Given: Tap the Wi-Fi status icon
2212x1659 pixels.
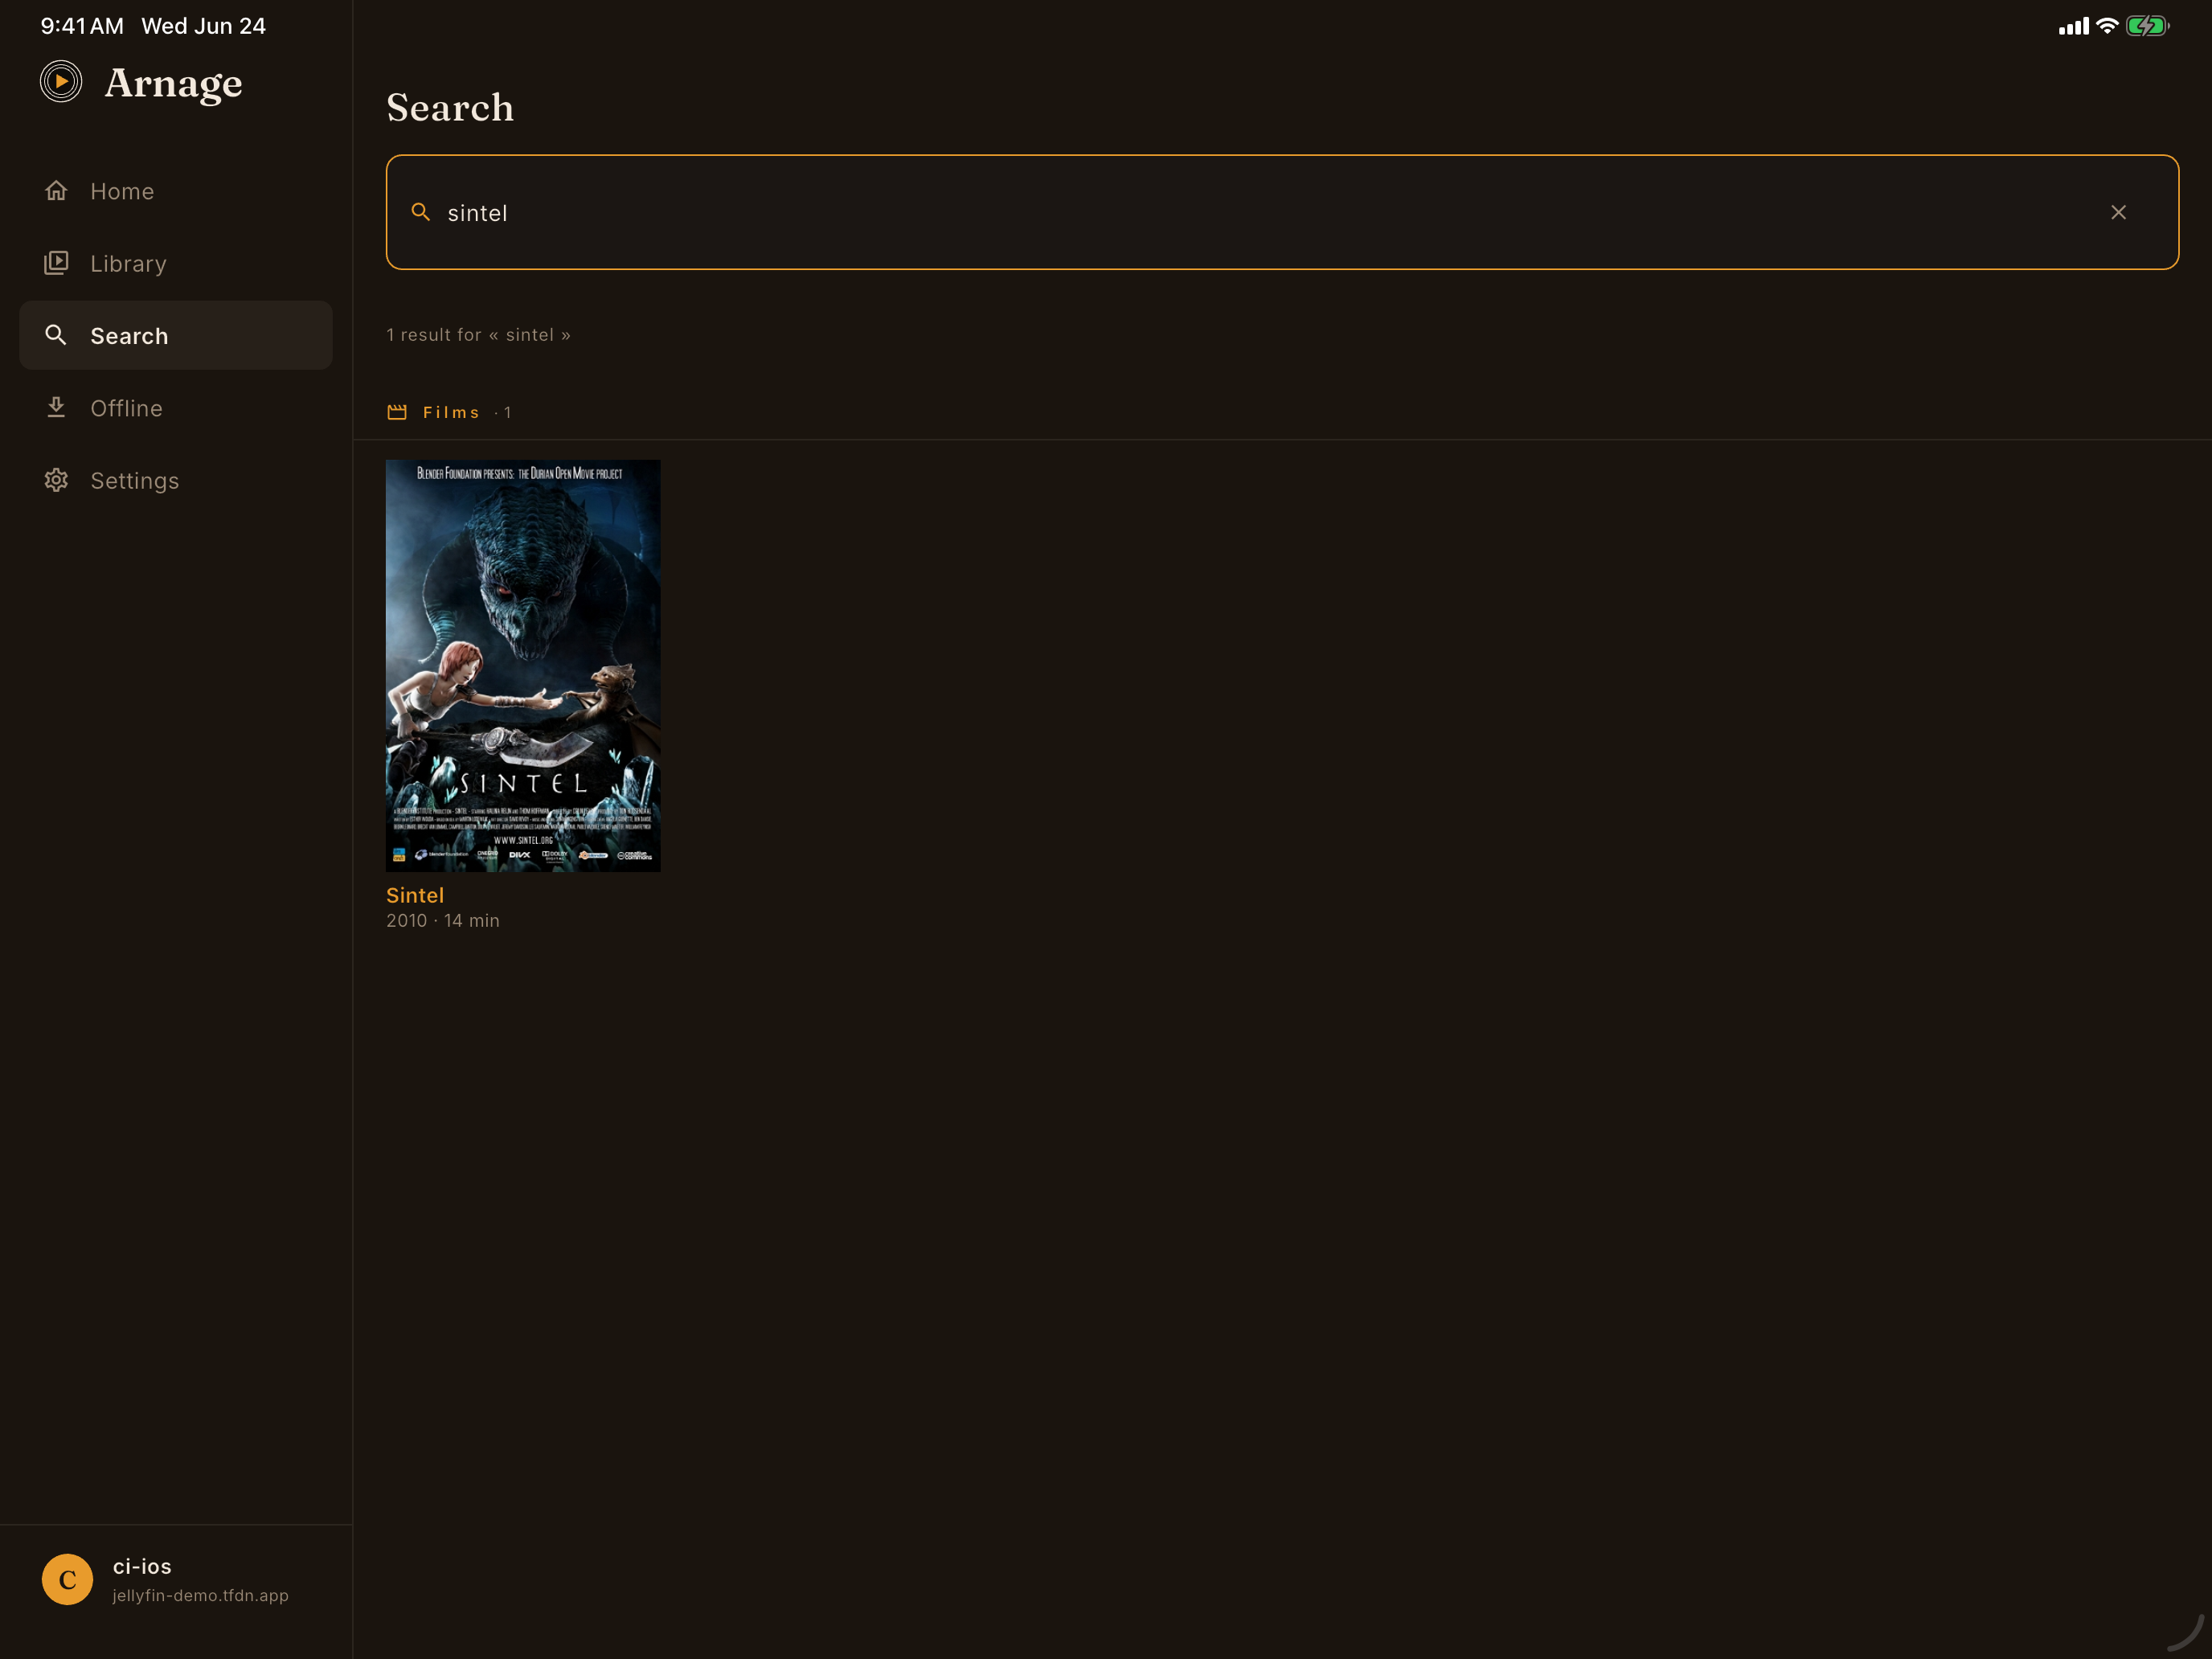Looking at the screenshot, I should click(2107, 26).
